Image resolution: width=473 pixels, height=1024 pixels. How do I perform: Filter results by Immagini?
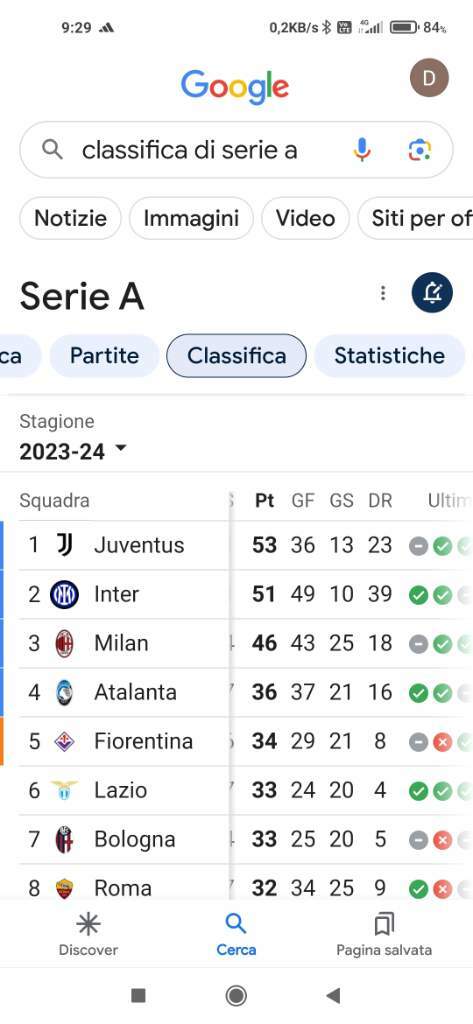coord(191,218)
